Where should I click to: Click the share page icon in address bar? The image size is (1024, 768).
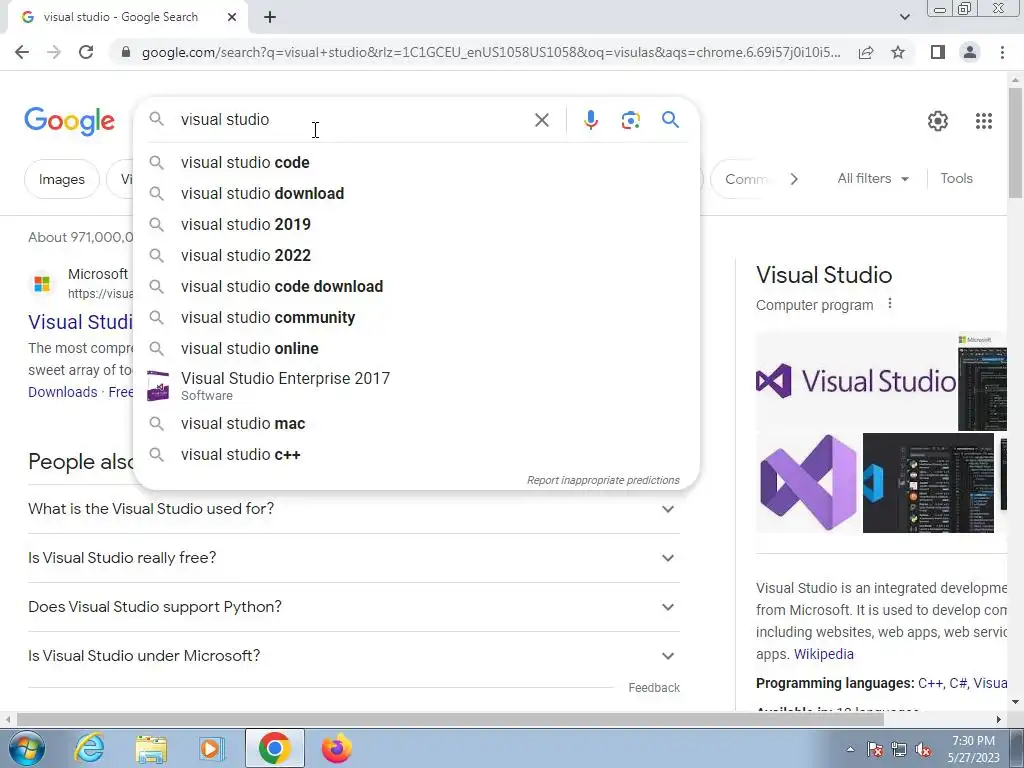point(866,52)
